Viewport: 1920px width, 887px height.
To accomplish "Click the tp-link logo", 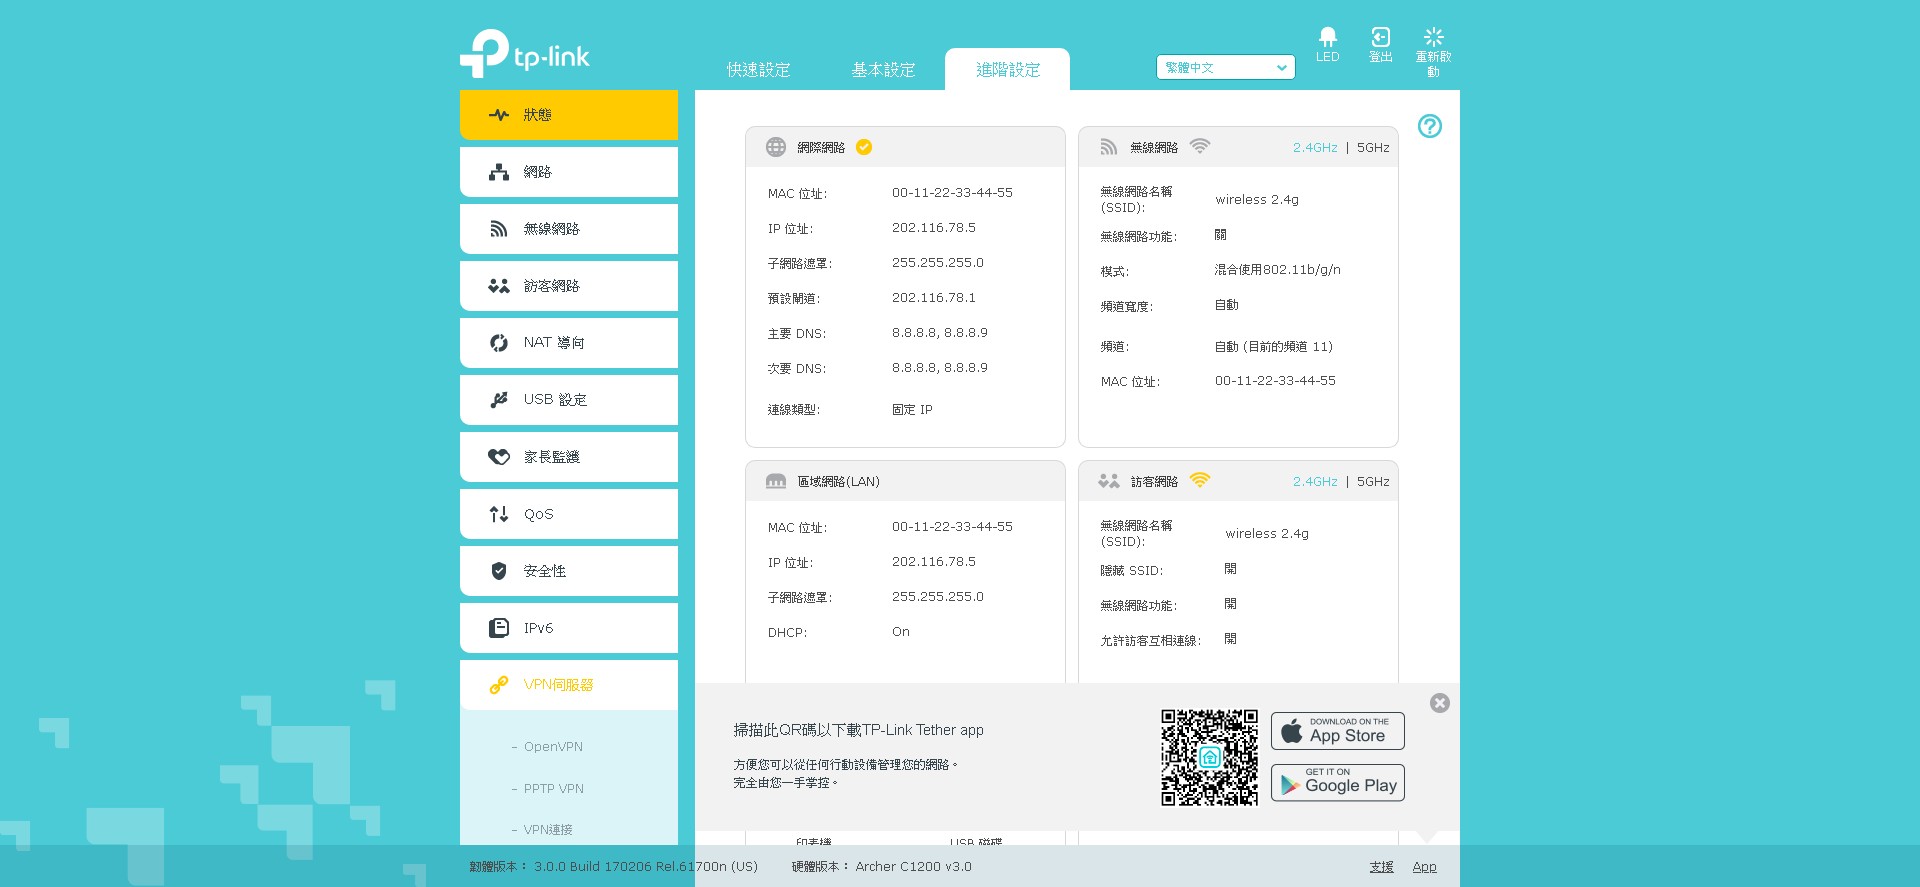I will point(525,53).
